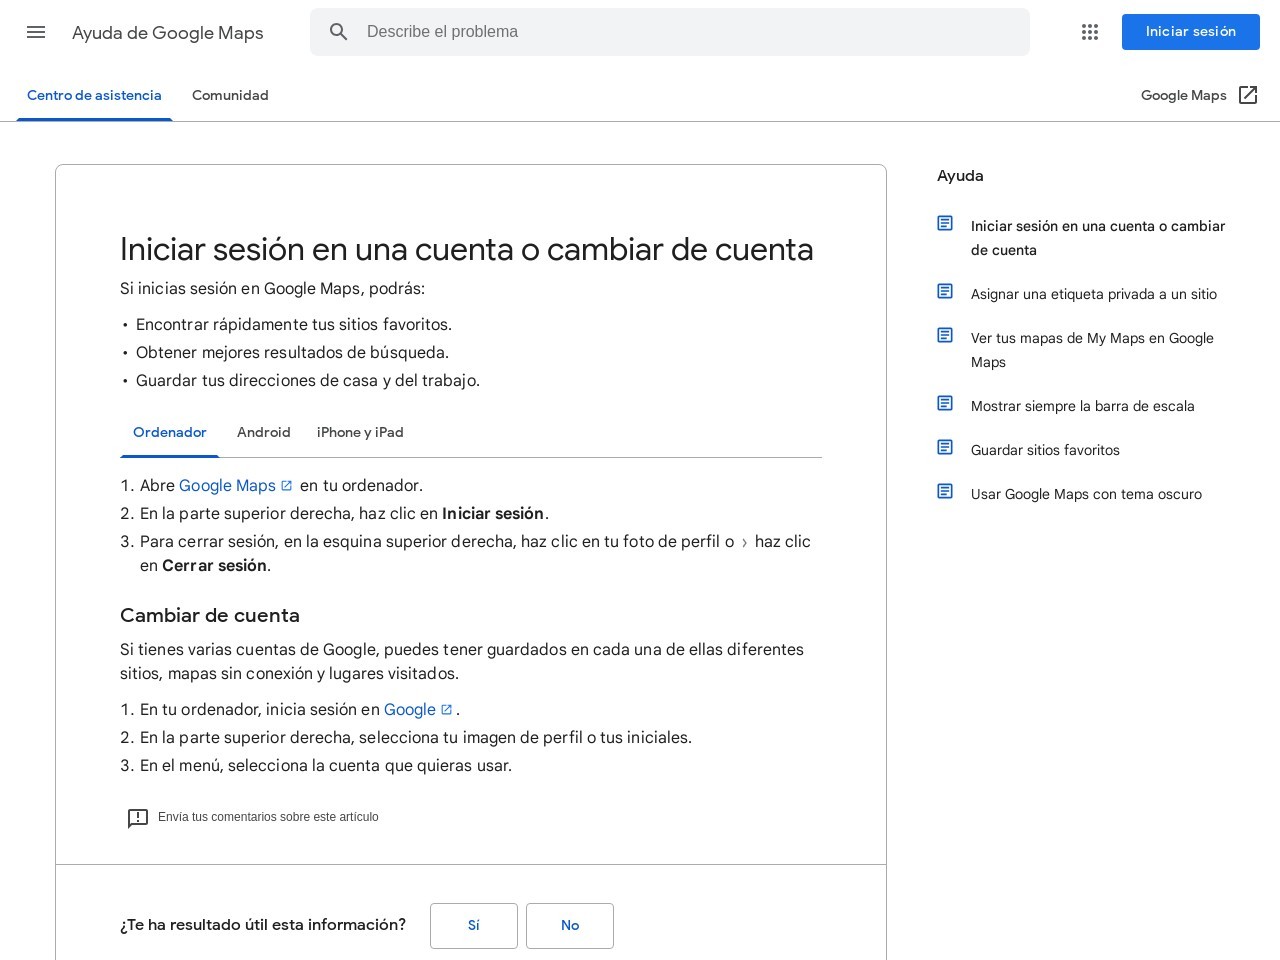Click ¿Te ha resultado útil esta información? text
Image resolution: width=1280 pixels, height=960 pixels.
point(263,925)
